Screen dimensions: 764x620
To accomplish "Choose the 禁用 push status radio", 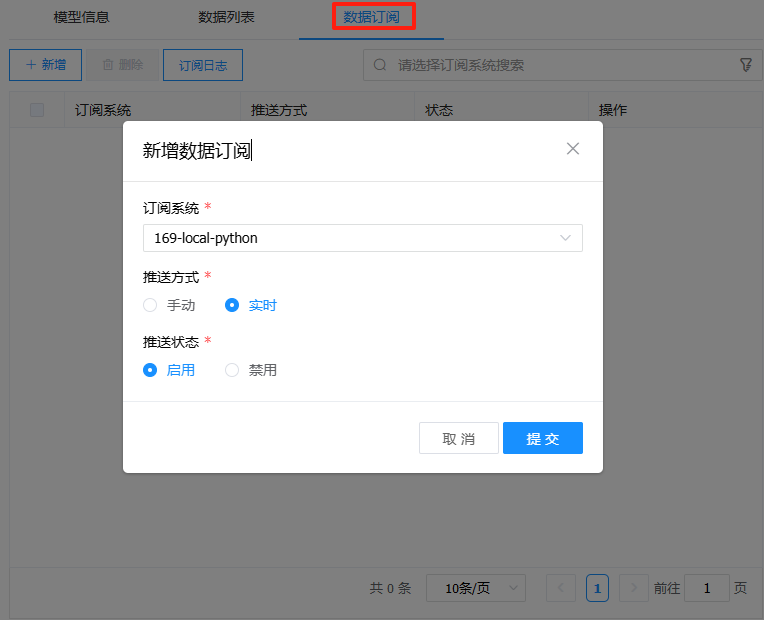I will pyautogui.click(x=232, y=370).
